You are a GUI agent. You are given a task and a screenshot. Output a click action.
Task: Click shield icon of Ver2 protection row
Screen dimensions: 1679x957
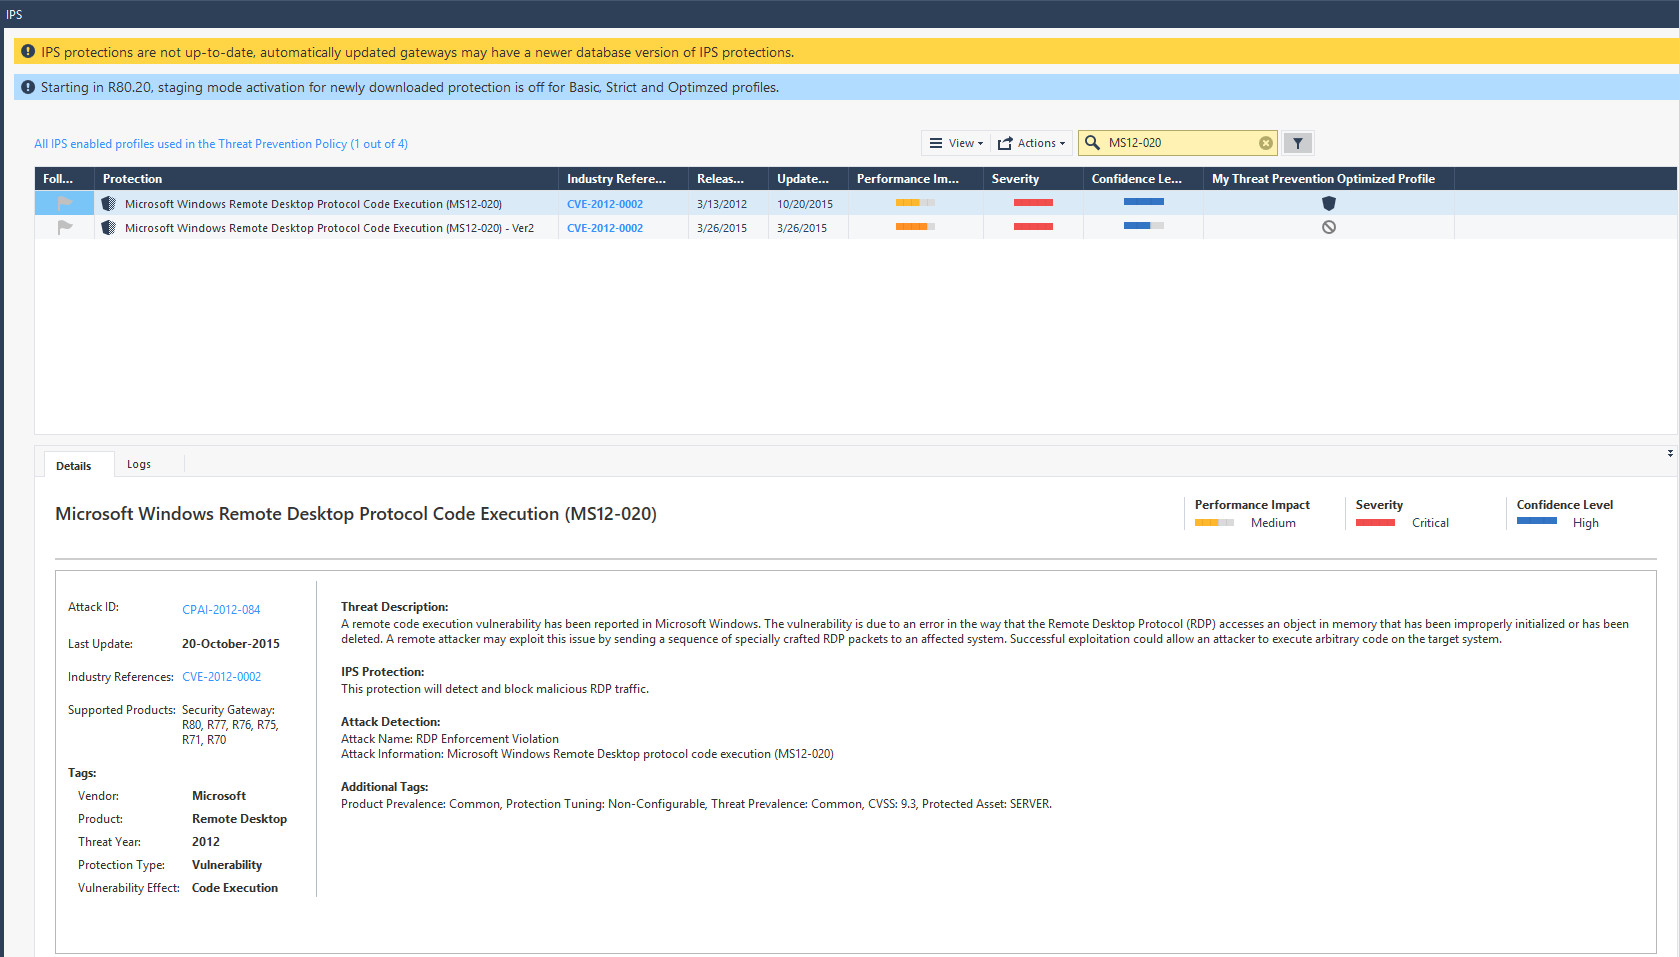point(109,227)
